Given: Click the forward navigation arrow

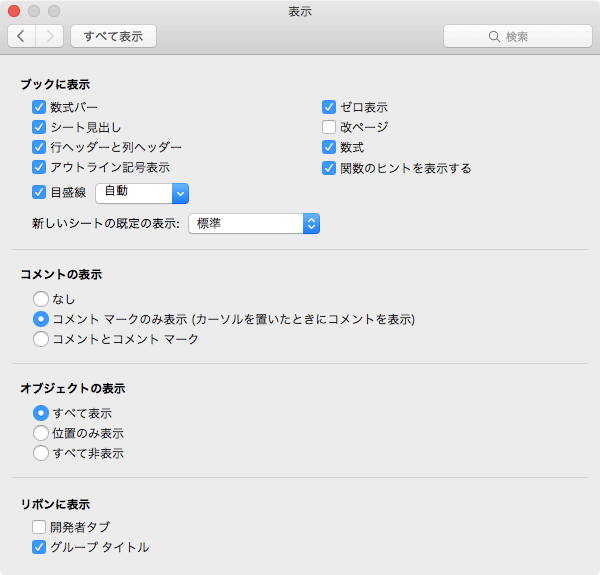Looking at the screenshot, I should point(49,37).
